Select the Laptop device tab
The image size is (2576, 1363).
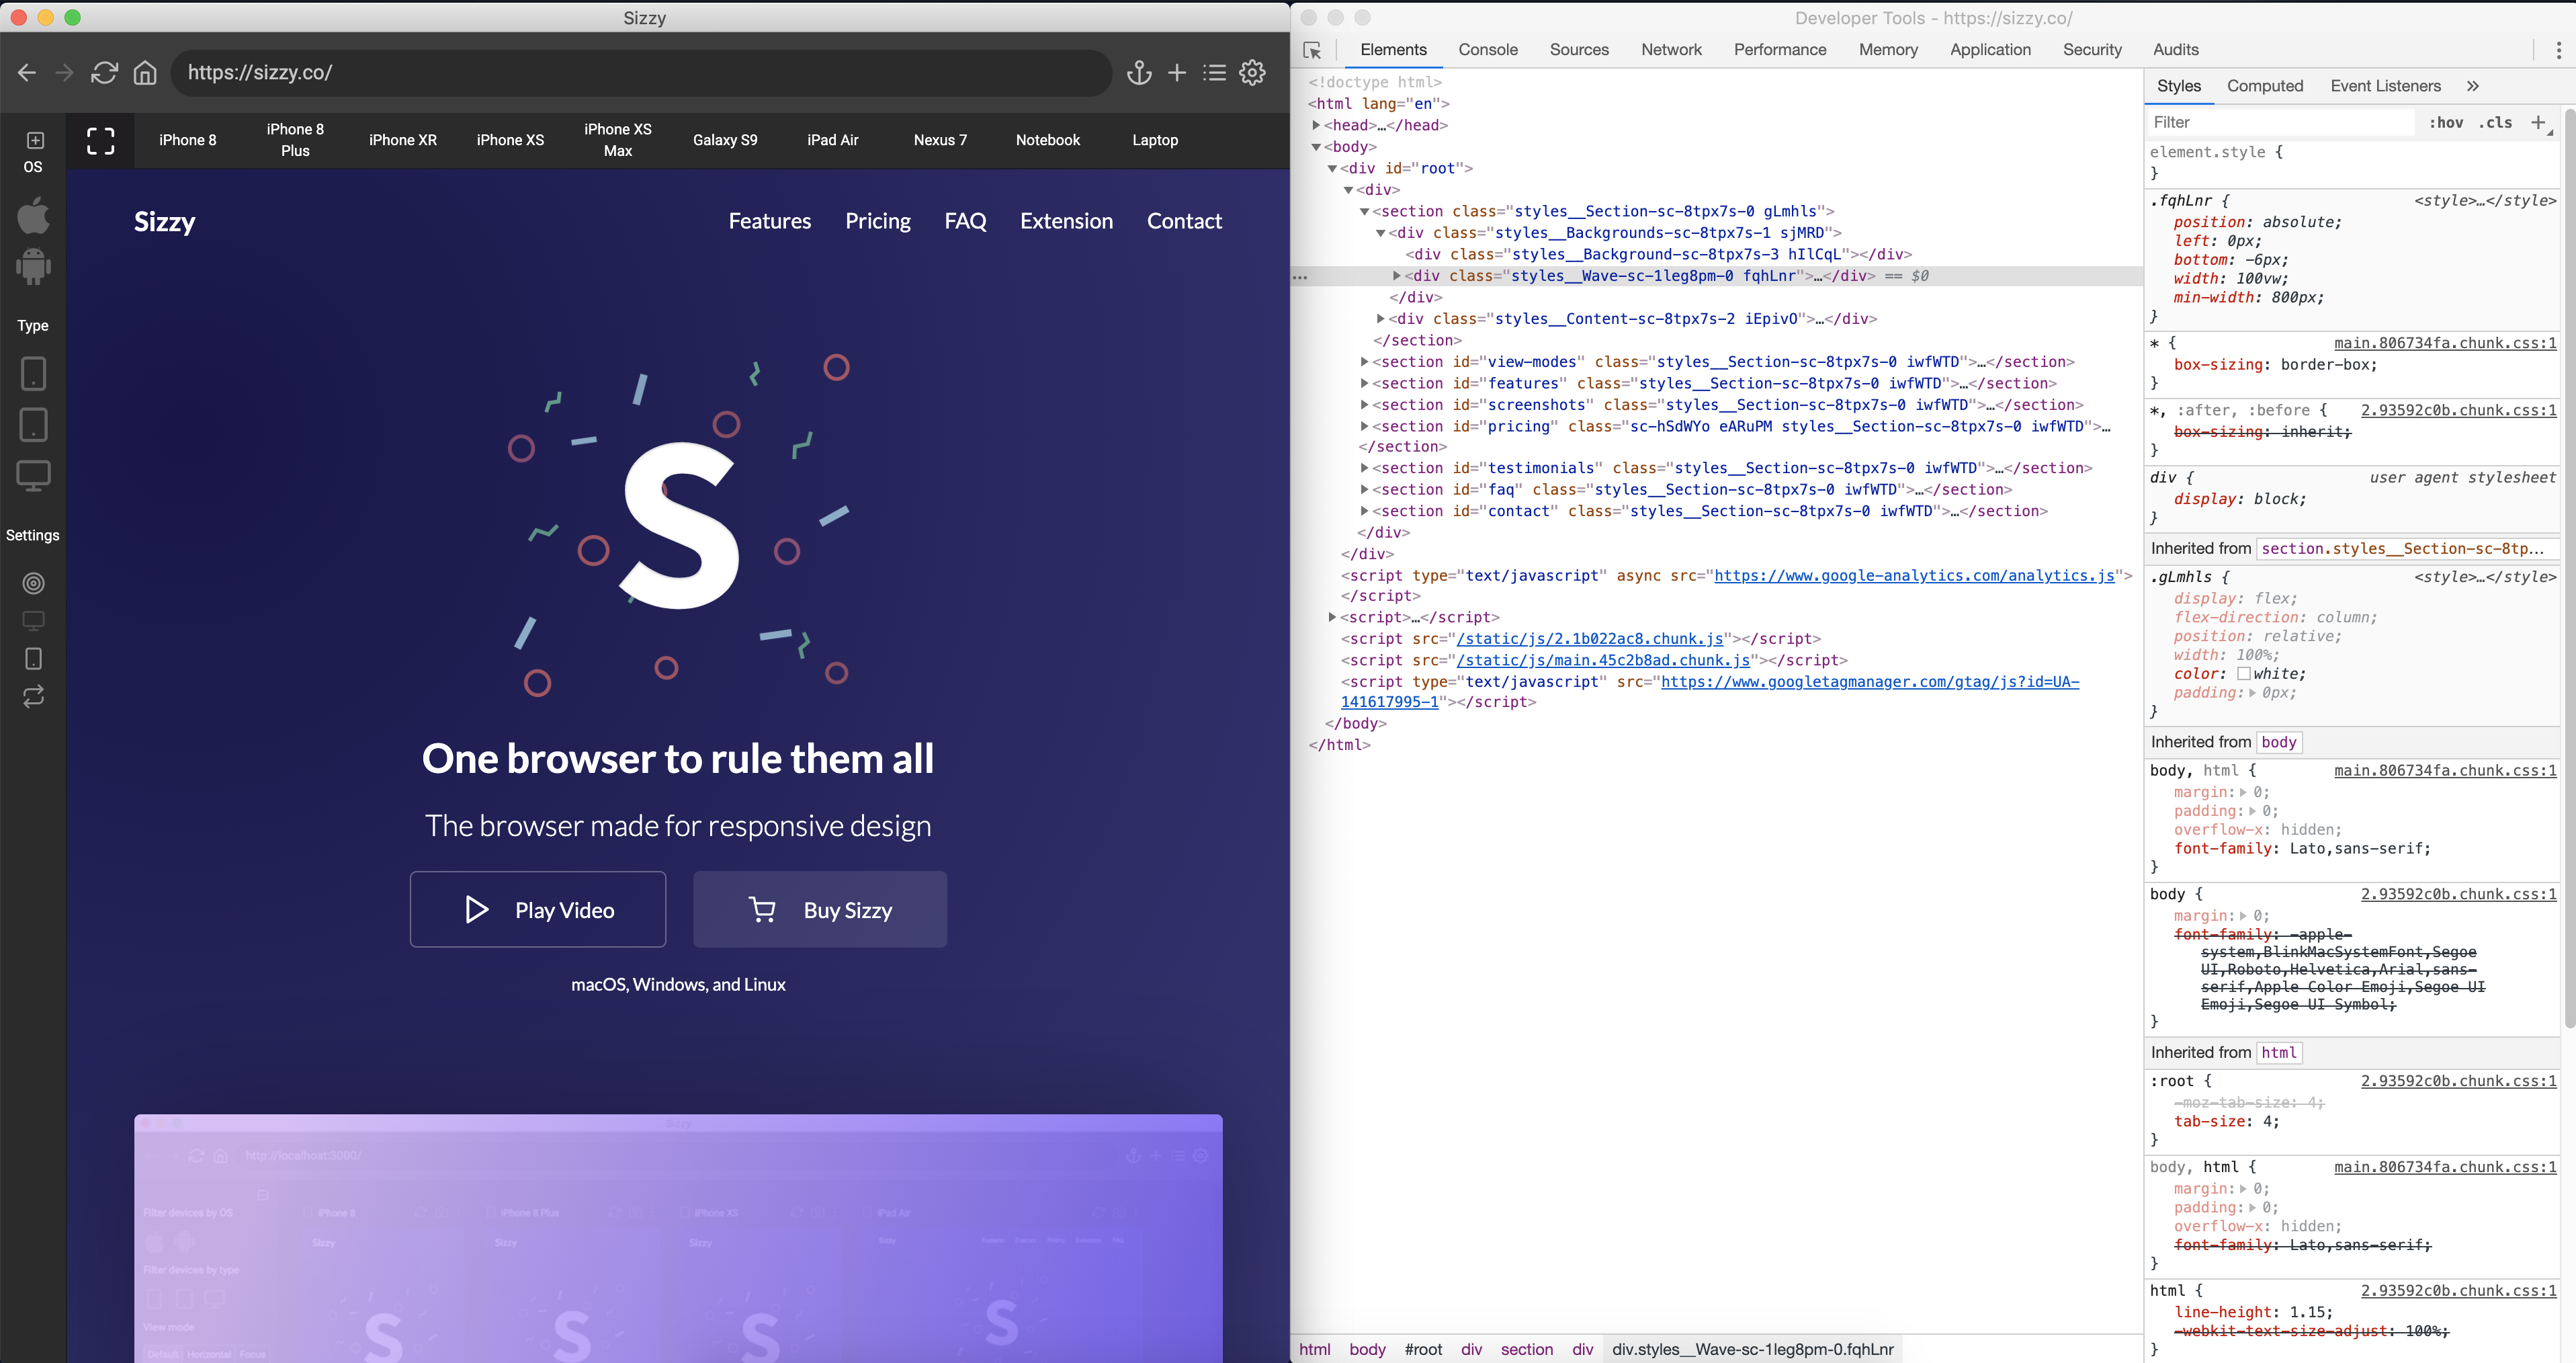click(x=1155, y=140)
